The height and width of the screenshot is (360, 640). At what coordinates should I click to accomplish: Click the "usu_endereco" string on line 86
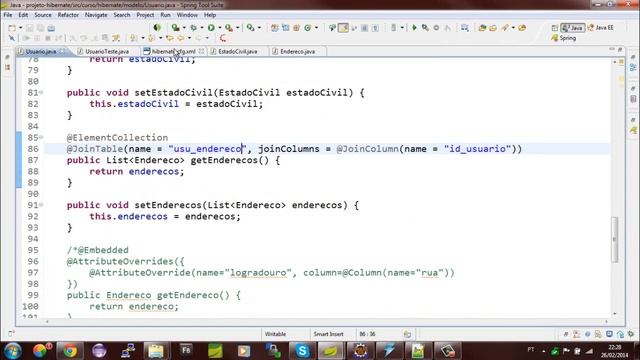[208, 149]
